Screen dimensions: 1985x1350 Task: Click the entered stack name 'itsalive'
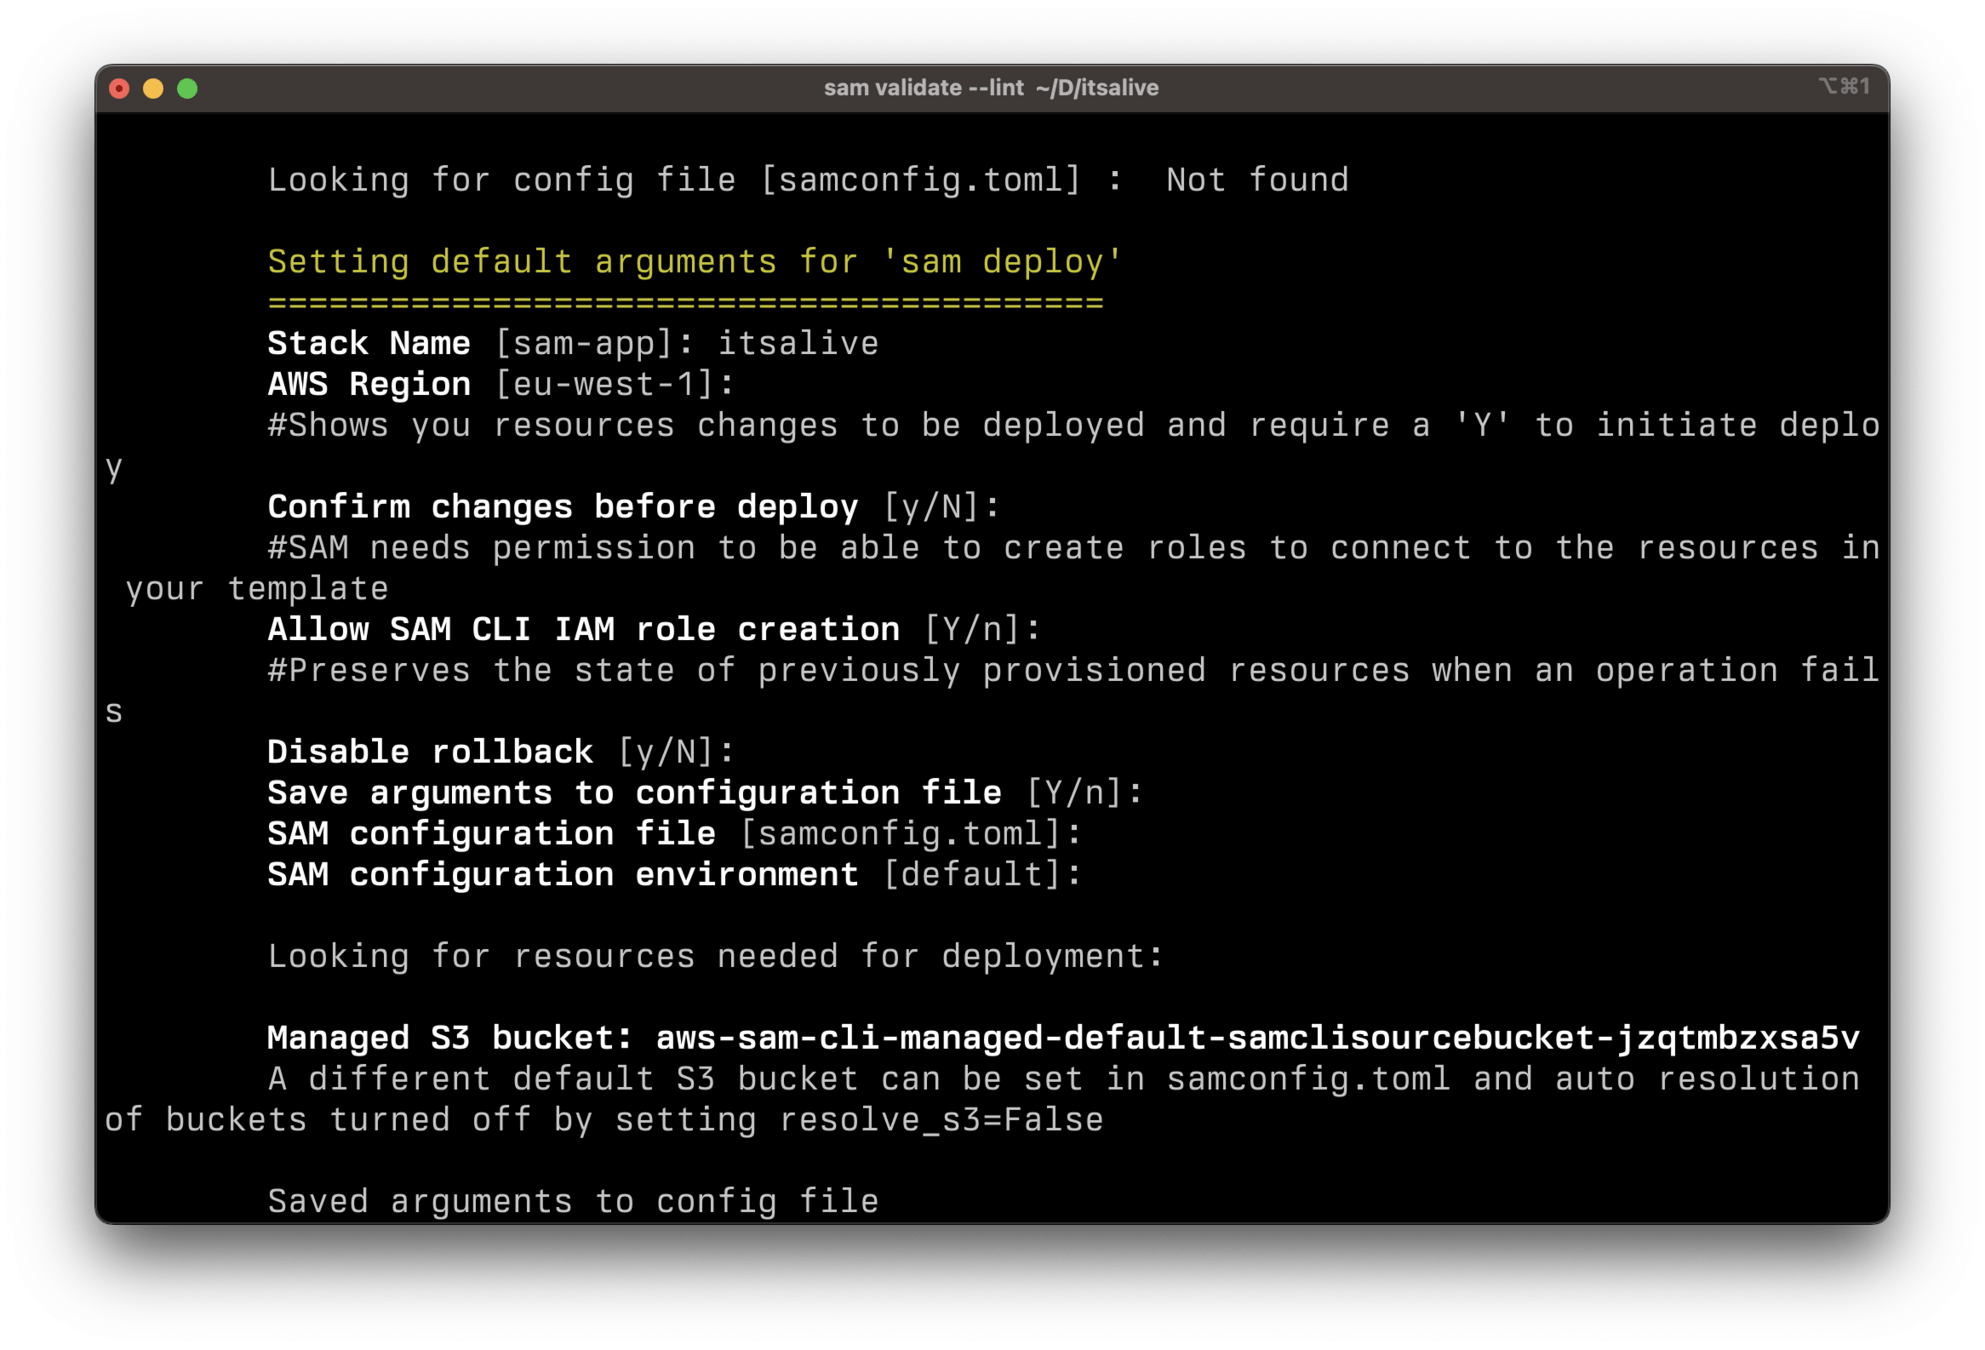coord(797,344)
